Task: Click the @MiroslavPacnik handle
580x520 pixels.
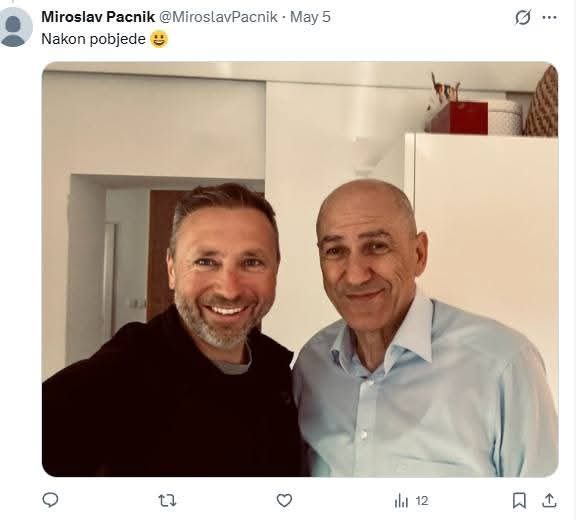Action: pyautogui.click(x=218, y=17)
